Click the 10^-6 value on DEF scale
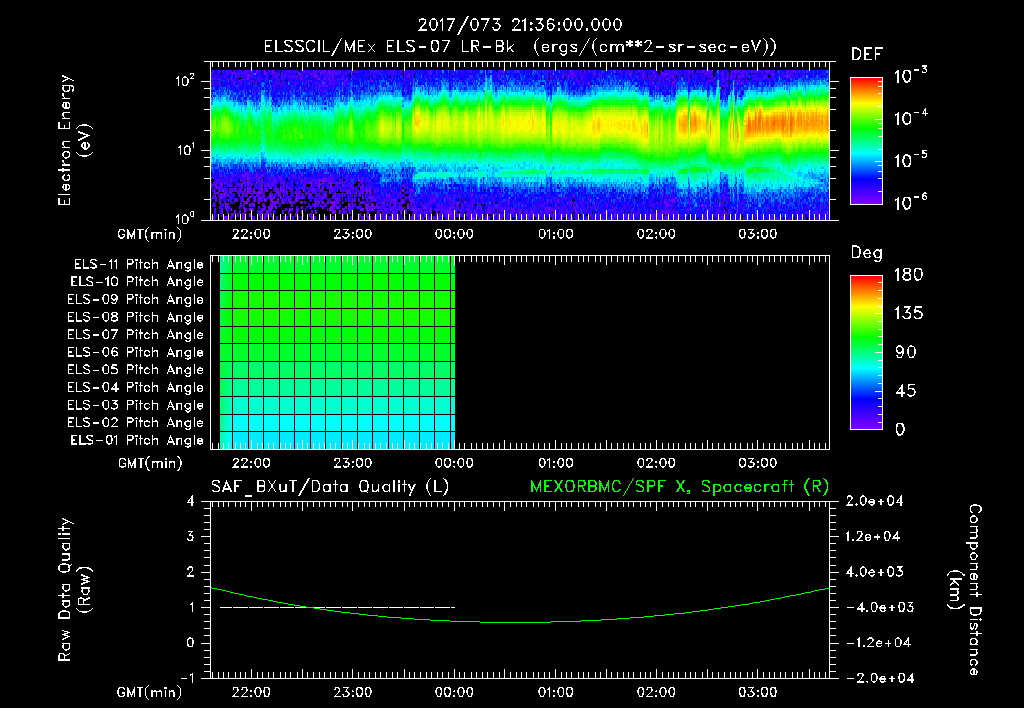The image size is (1024, 708). (x=910, y=202)
